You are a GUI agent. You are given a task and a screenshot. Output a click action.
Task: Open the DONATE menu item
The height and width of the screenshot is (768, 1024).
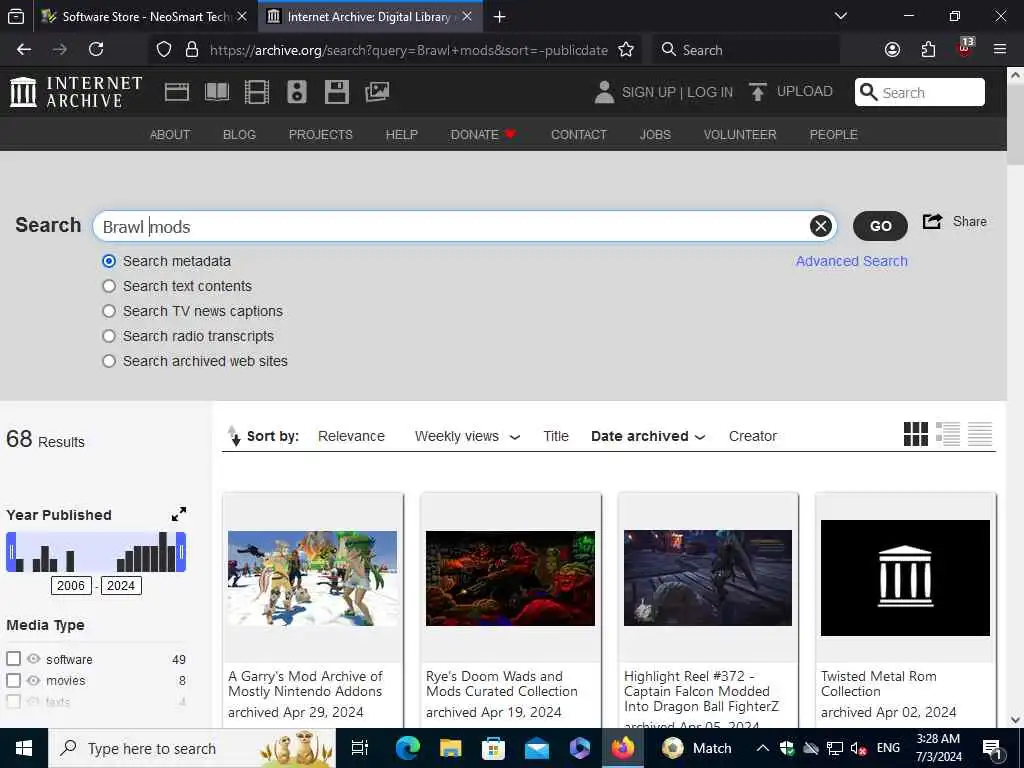pos(483,135)
